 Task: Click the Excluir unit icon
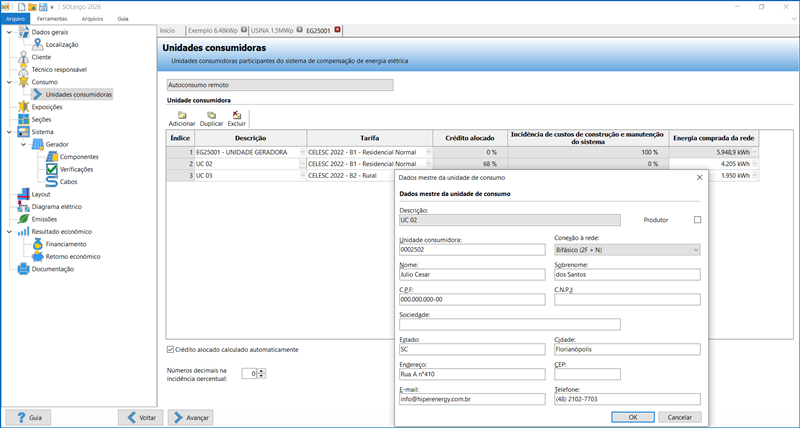coord(237,115)
